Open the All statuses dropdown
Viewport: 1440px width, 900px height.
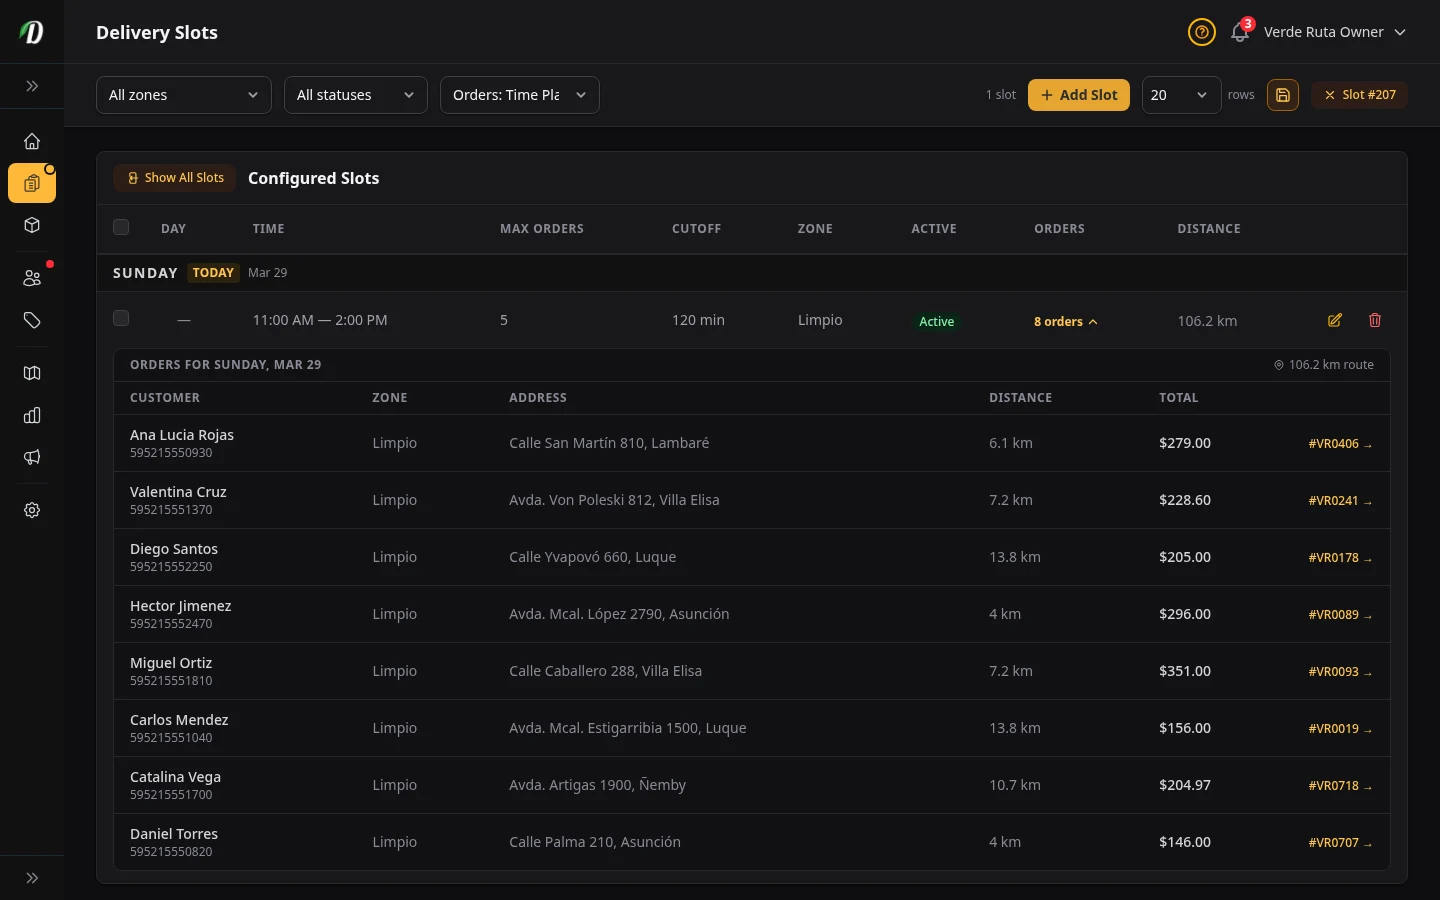pos(355,95)
